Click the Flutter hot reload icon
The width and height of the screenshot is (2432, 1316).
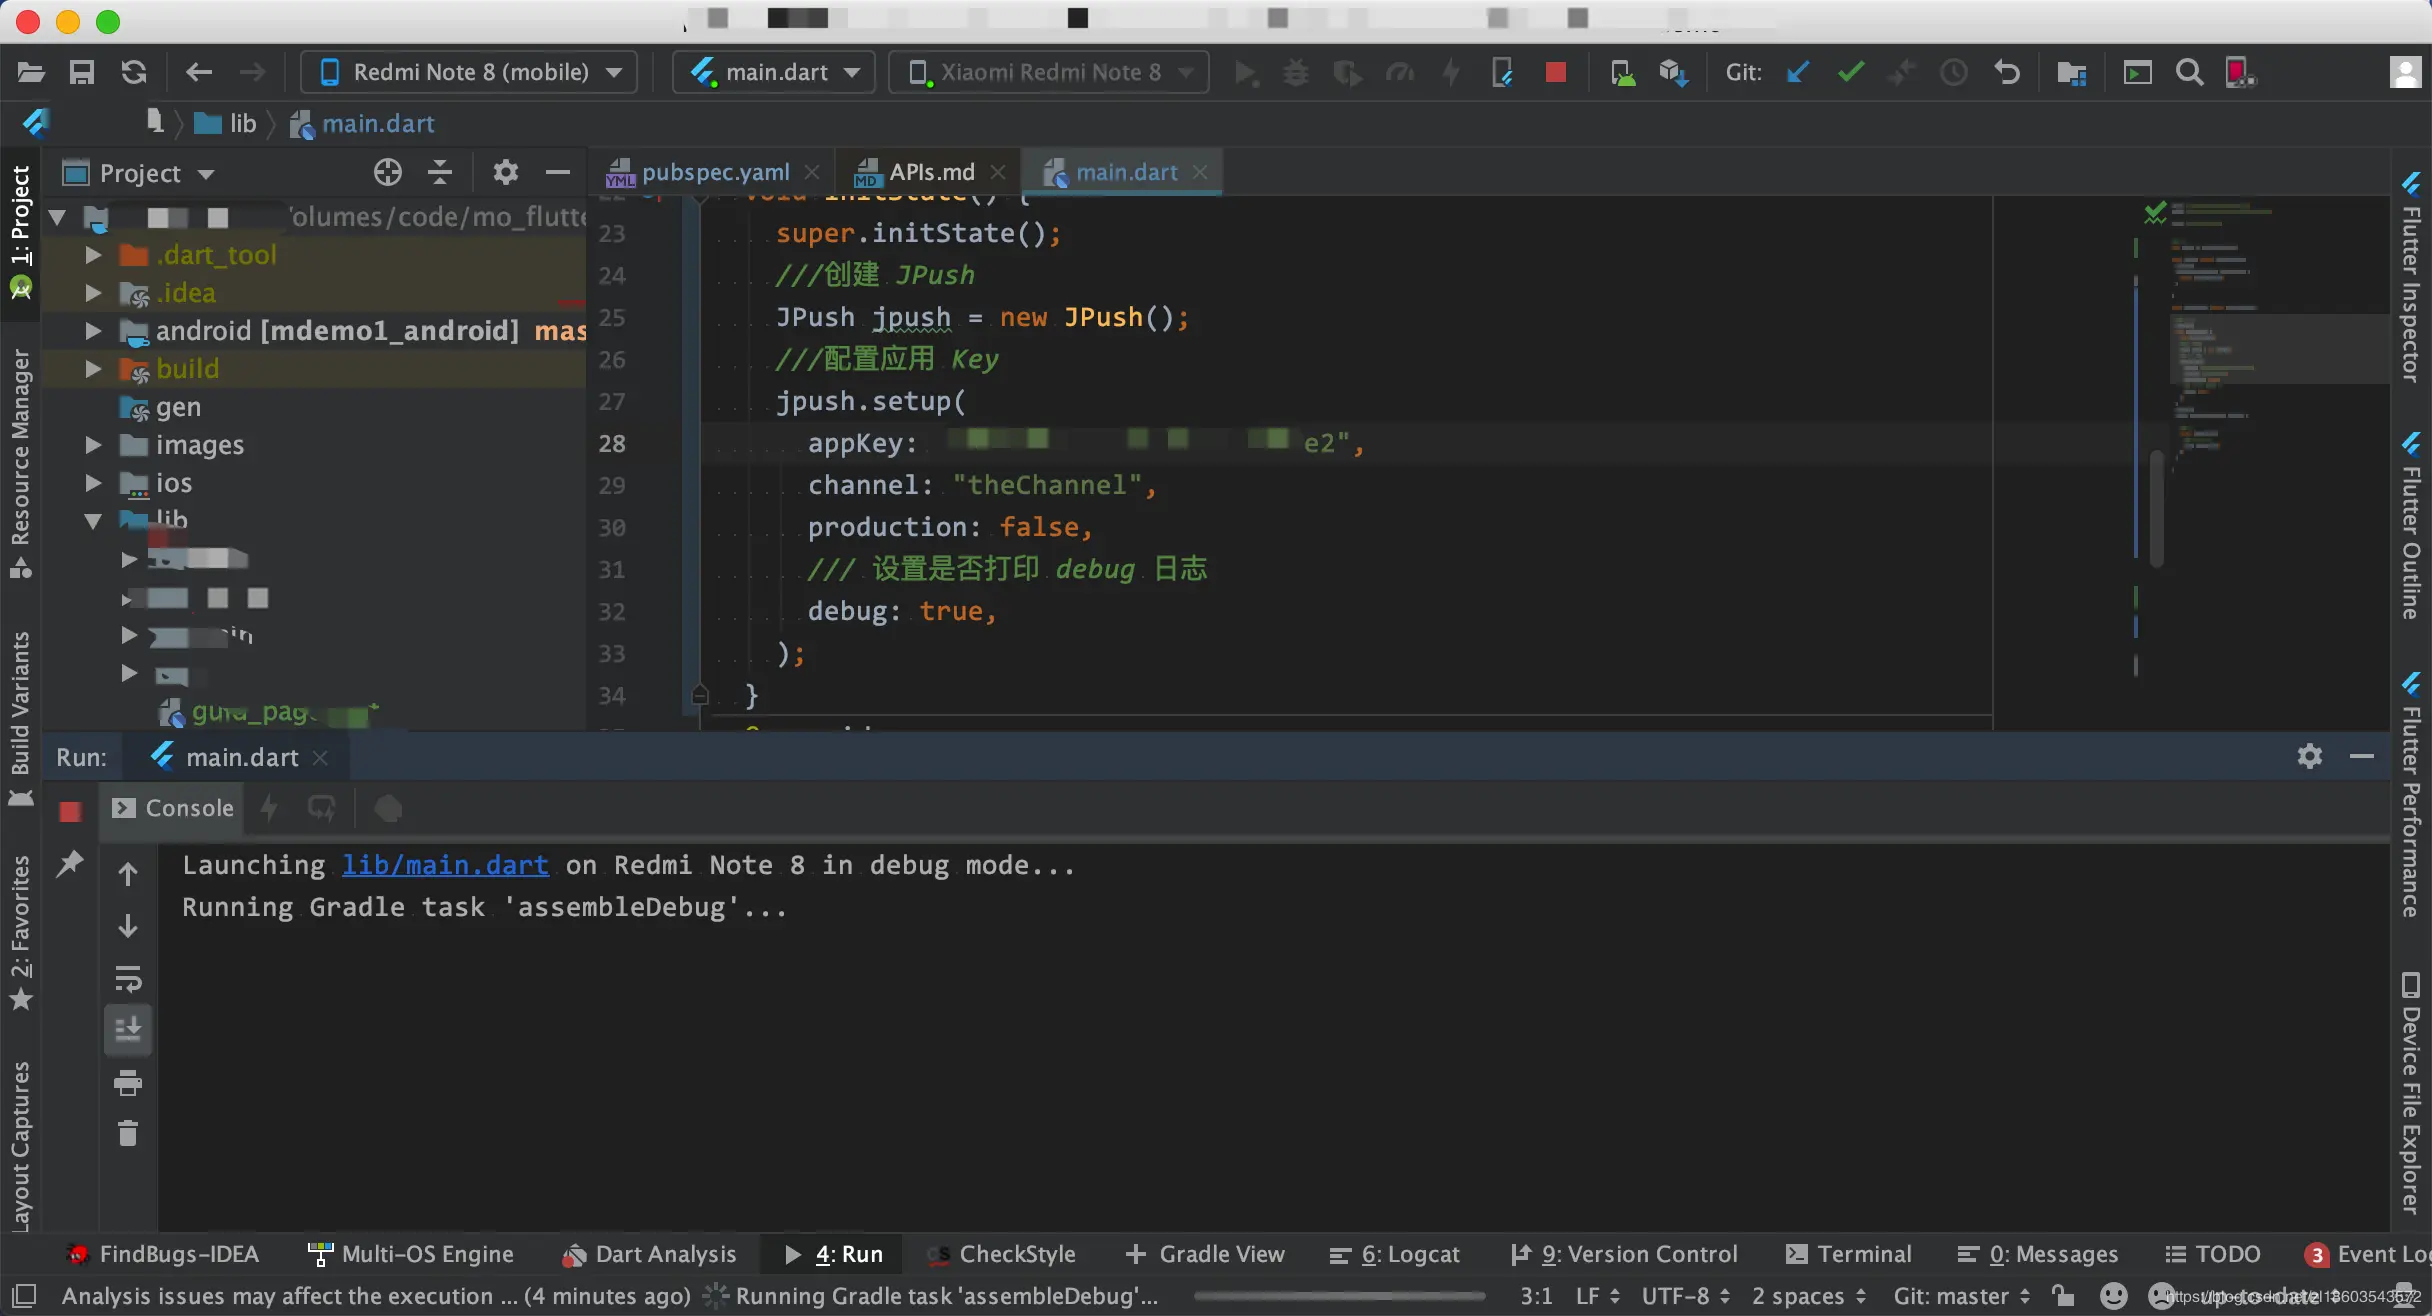tap(1450, 72)
